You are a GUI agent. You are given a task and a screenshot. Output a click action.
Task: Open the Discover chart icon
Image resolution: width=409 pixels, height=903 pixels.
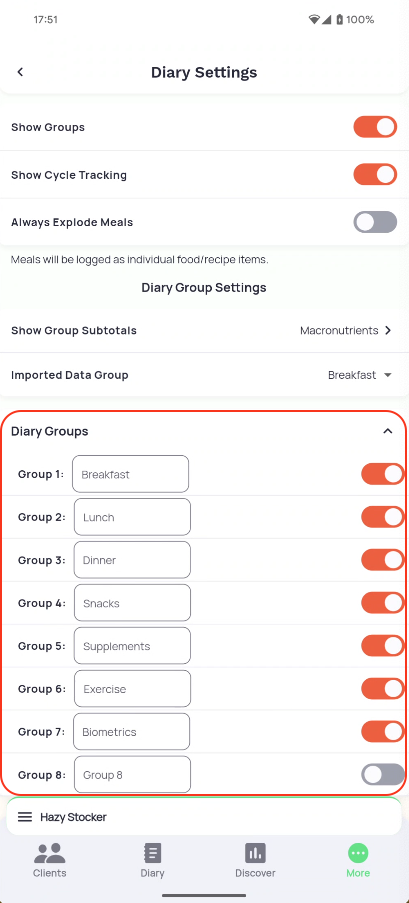point(255,853)
